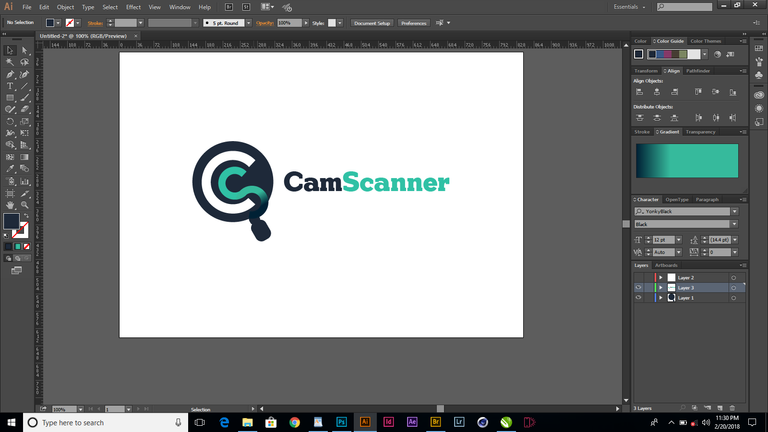Click Vertical Align Bottom icon

pos(733,92)
